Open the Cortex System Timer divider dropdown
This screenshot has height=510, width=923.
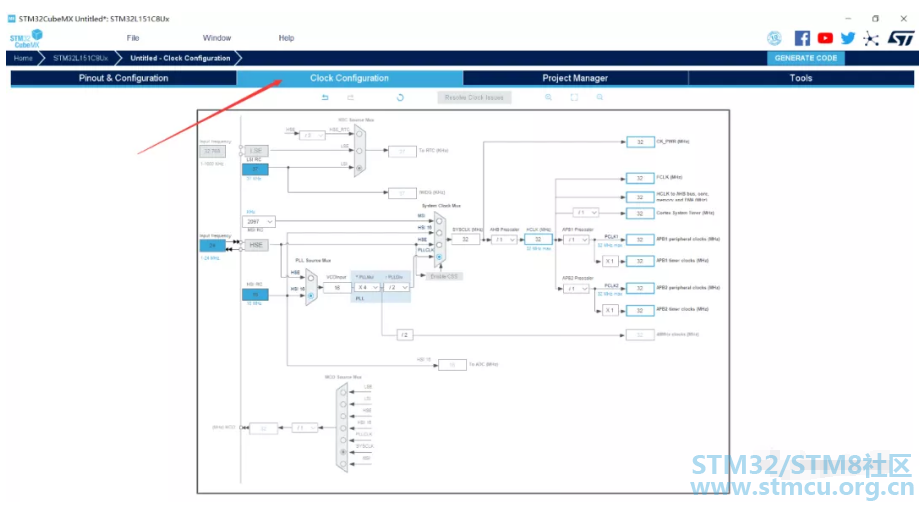(x=586, y=213)
